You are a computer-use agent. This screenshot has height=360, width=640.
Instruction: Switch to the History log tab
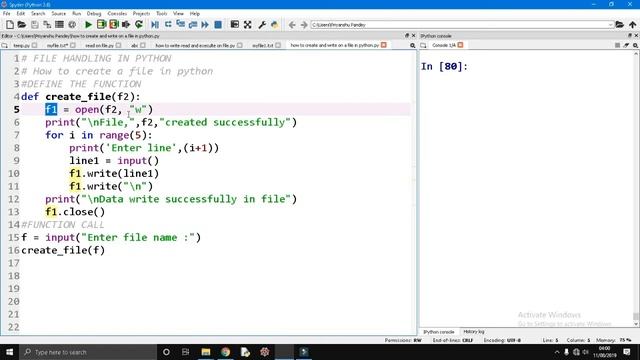pos(474,332)
